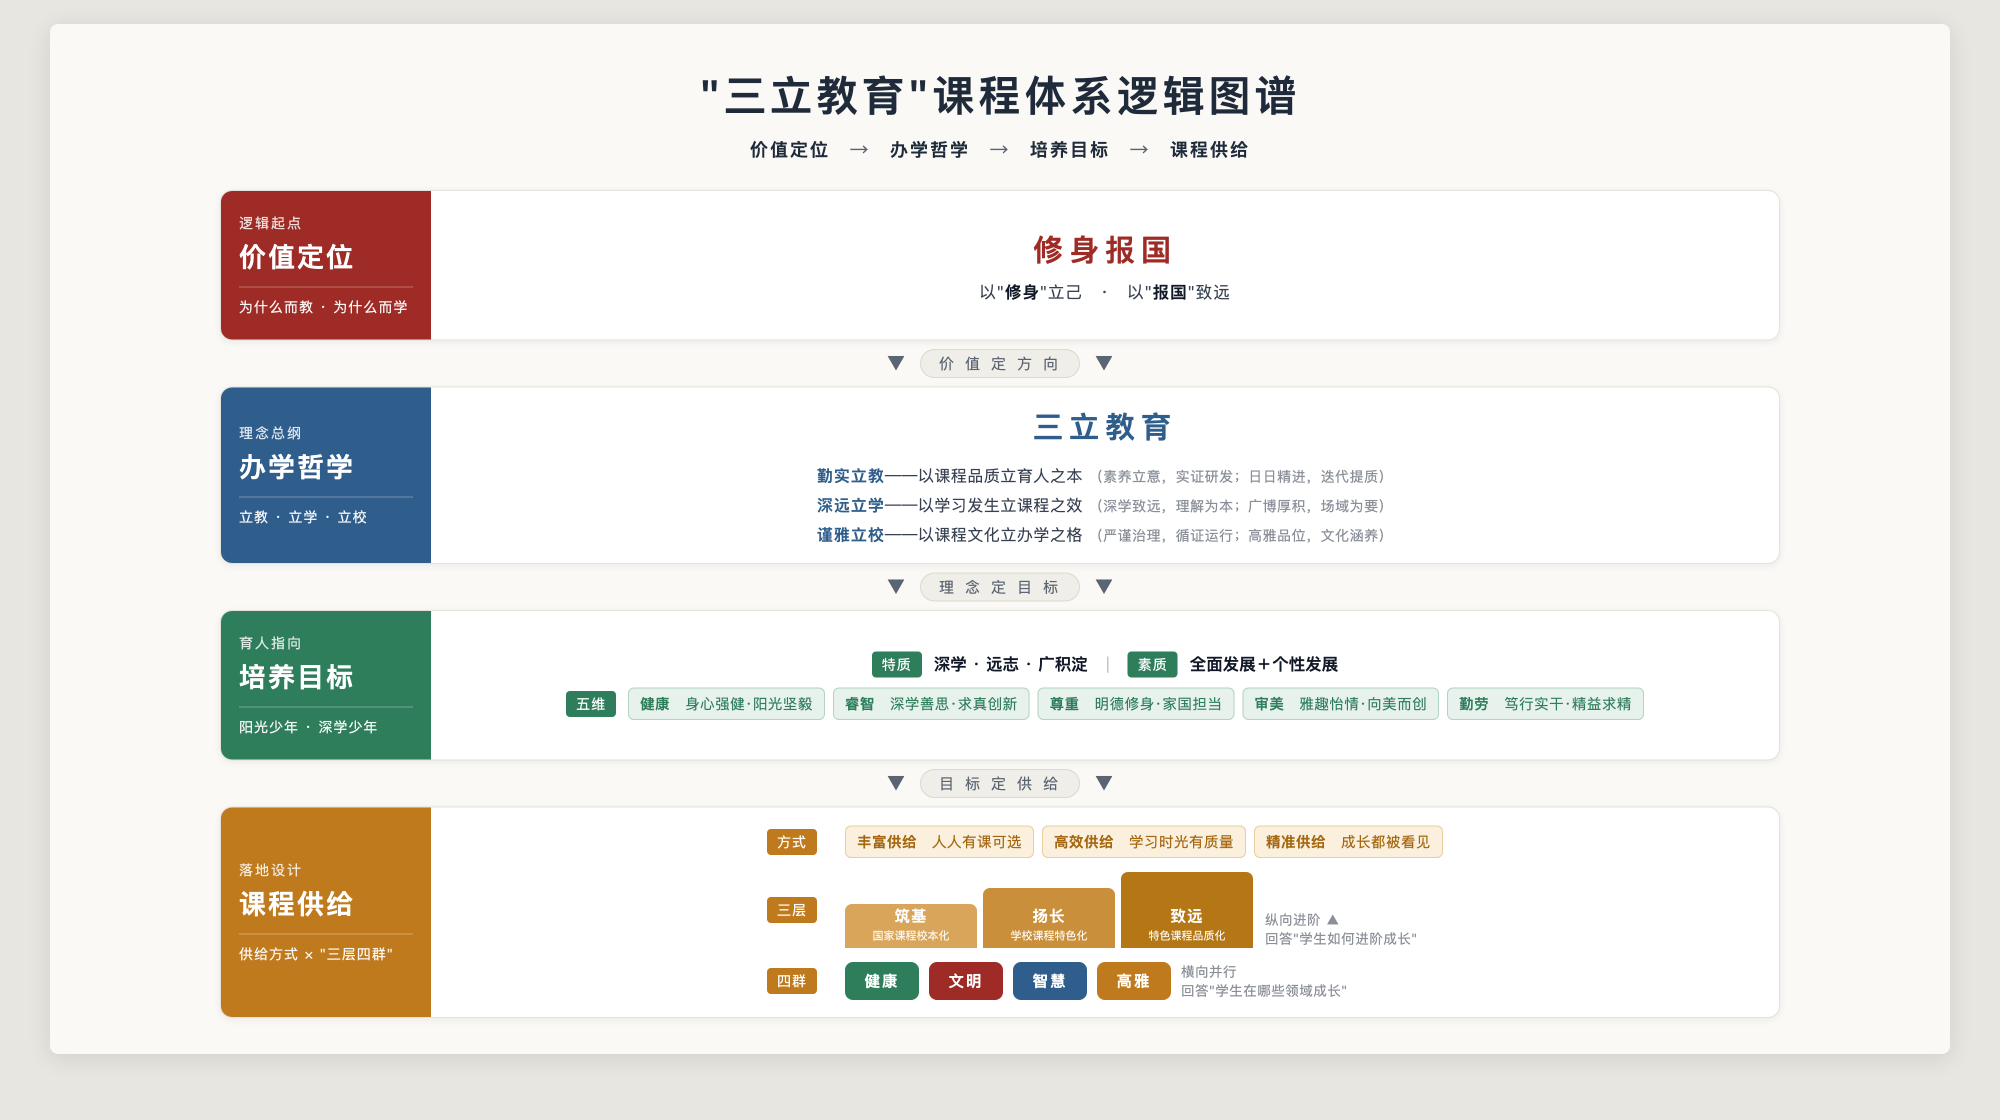
Task: Click the green 特质 tag
Action: pyautogui.click(x=896, y=665)
